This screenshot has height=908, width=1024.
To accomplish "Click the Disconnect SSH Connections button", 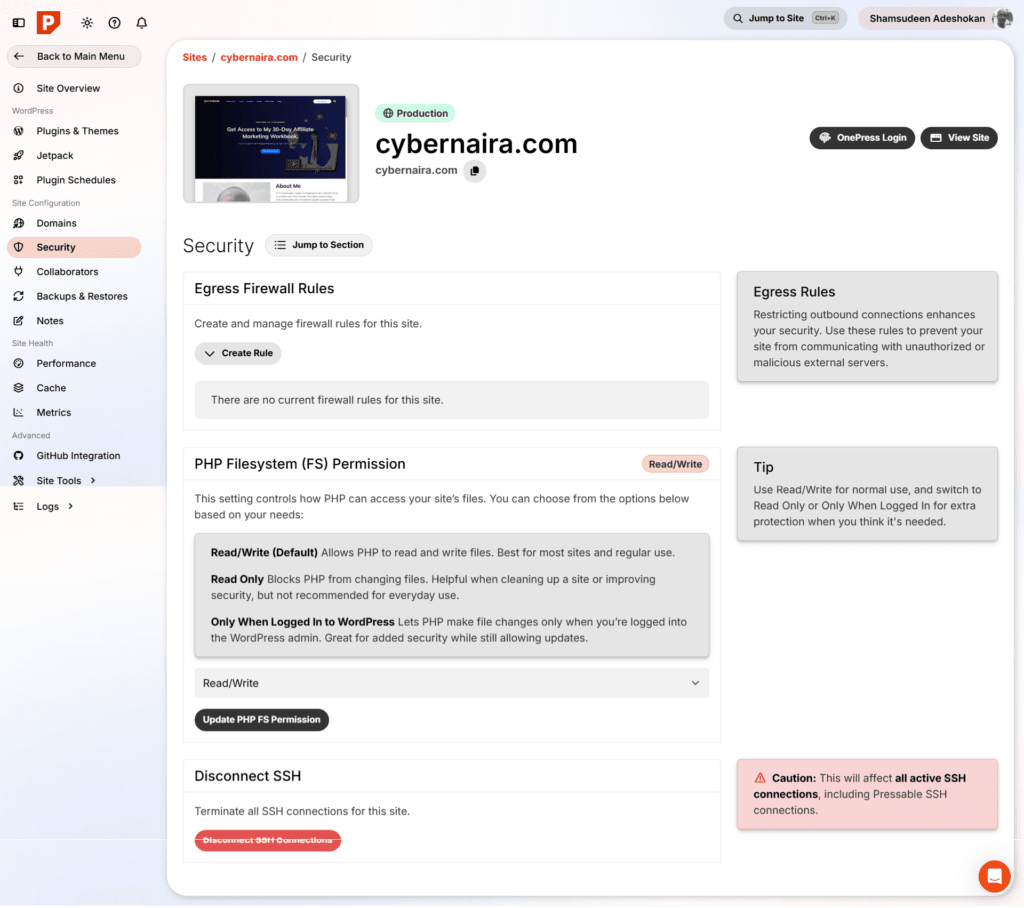I will (267, 840).
